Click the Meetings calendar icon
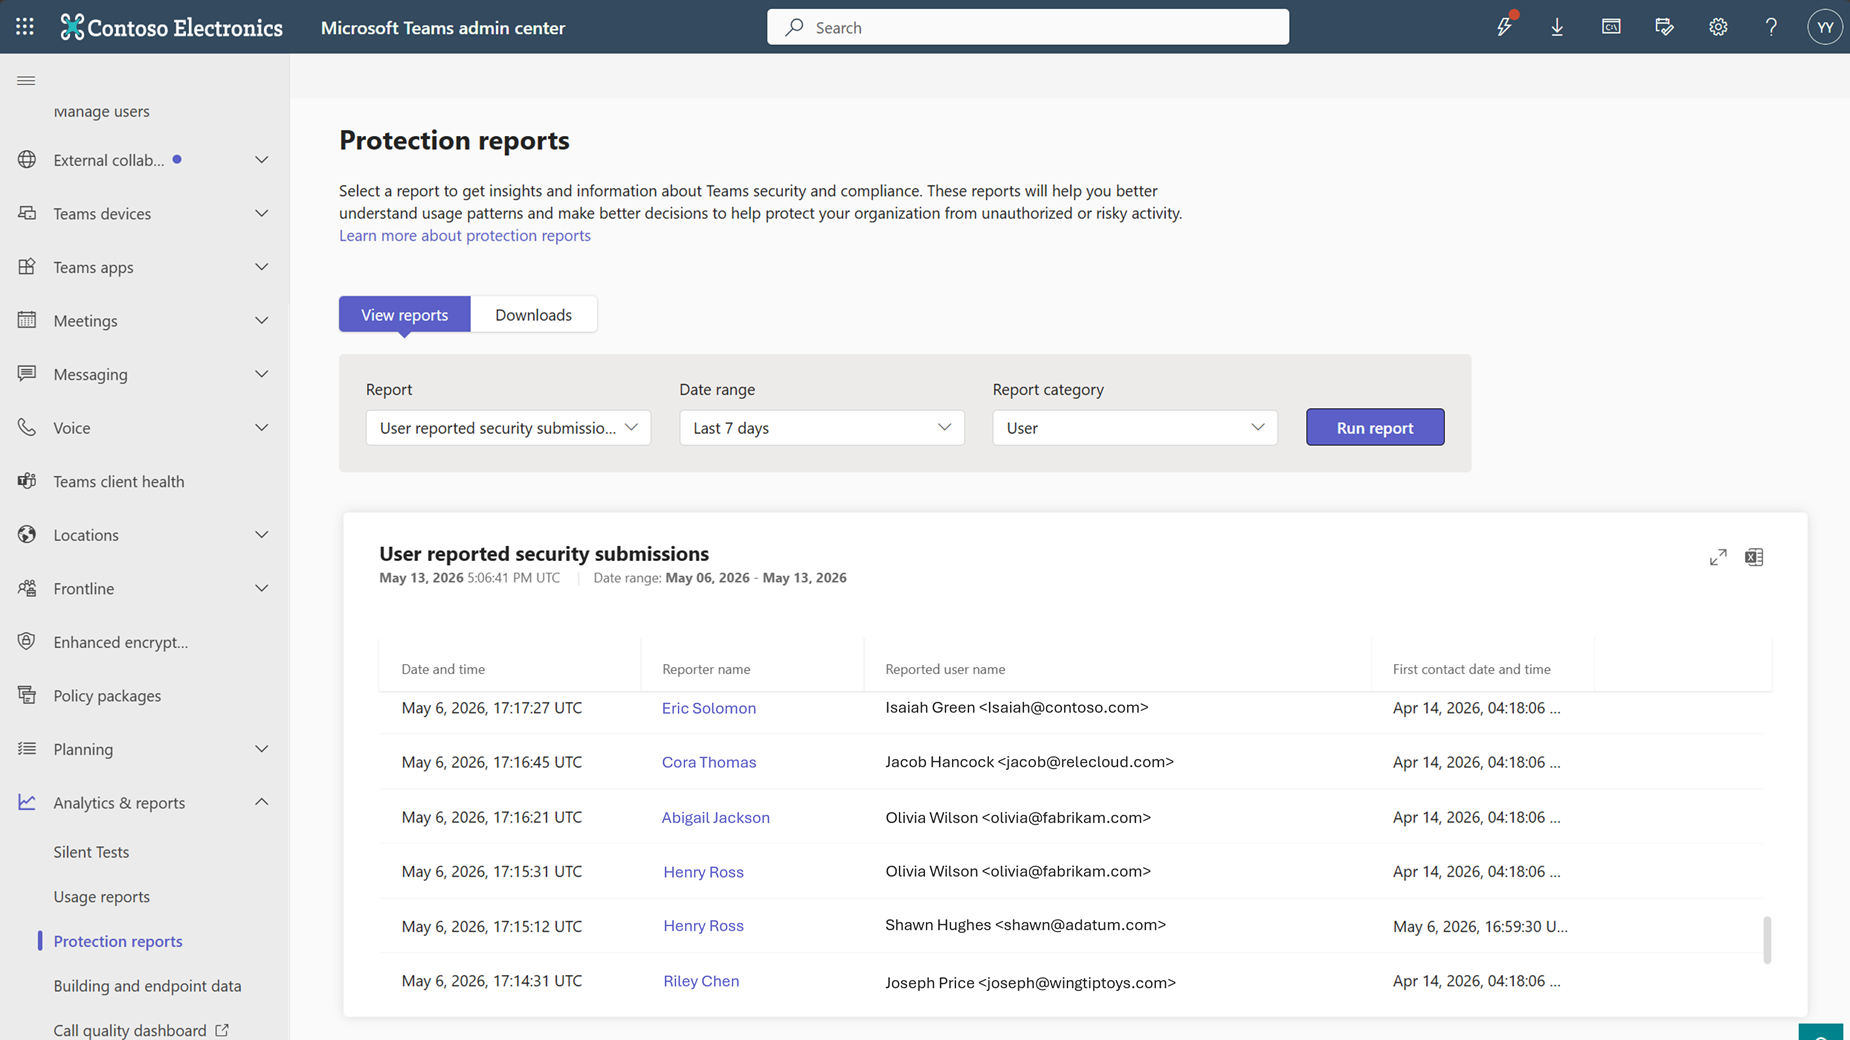Screen dimensions: 1850x1040 (27, 320)
